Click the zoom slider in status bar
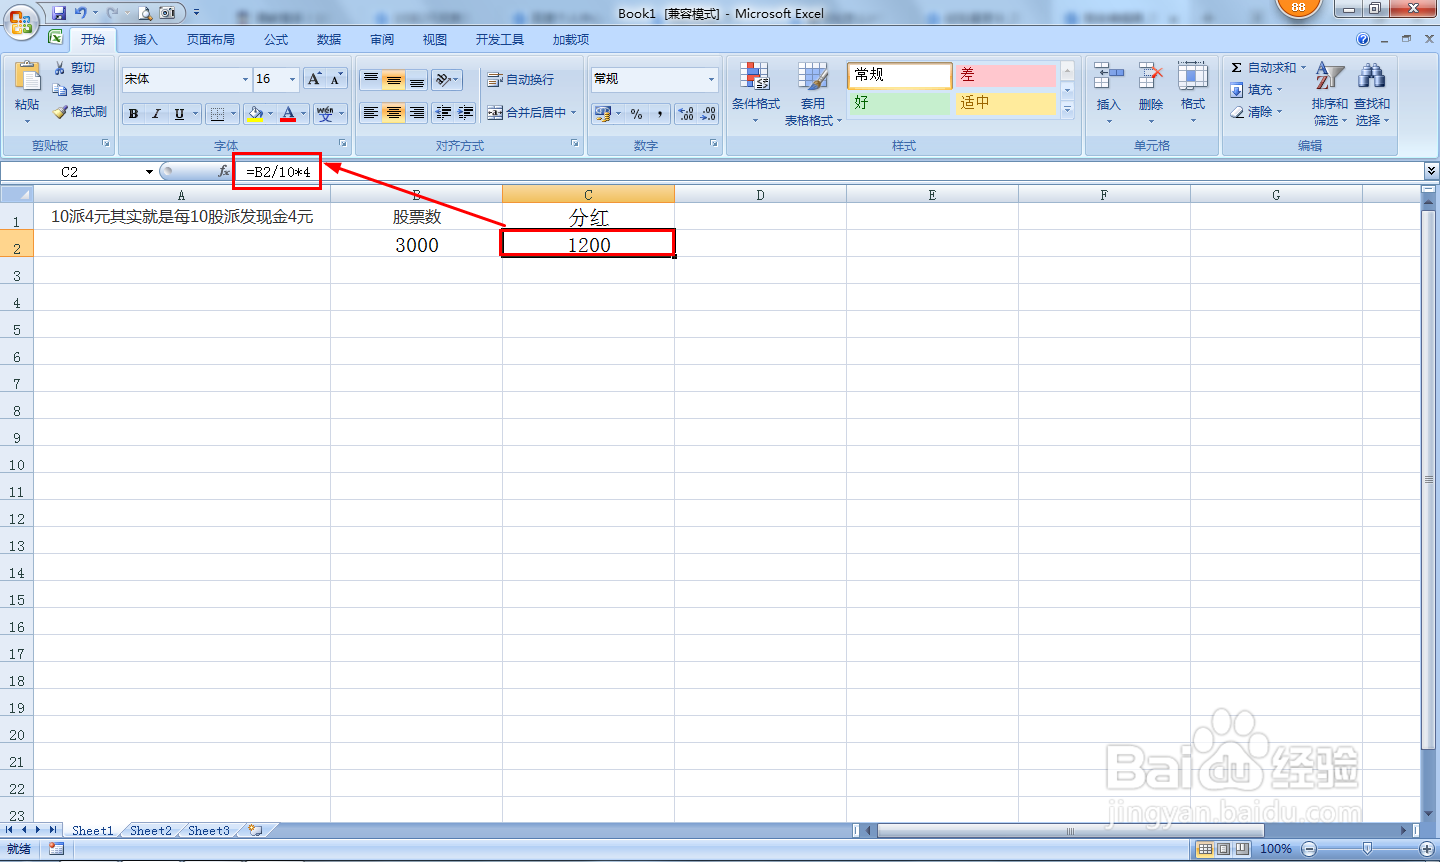 pyautogui.click(x=1368, y=849)
